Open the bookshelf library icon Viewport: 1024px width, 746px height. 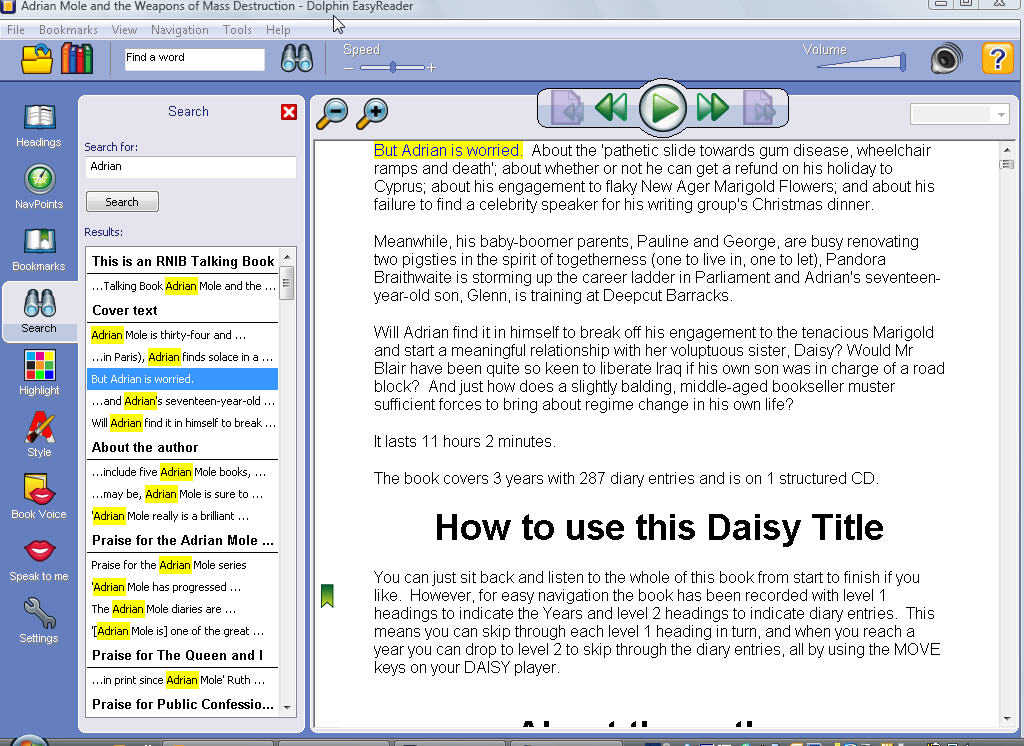point(77,58)
